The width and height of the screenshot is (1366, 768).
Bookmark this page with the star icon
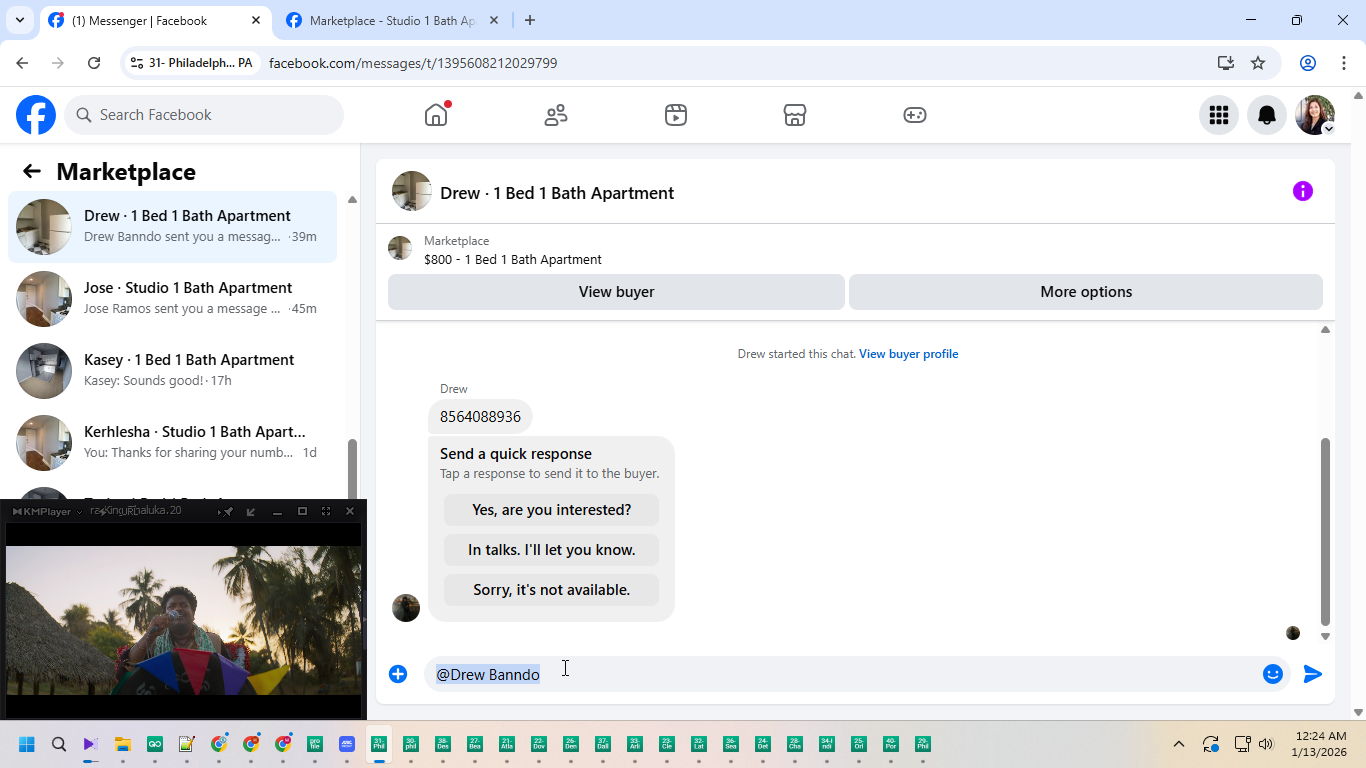[x=1258, y=63]
